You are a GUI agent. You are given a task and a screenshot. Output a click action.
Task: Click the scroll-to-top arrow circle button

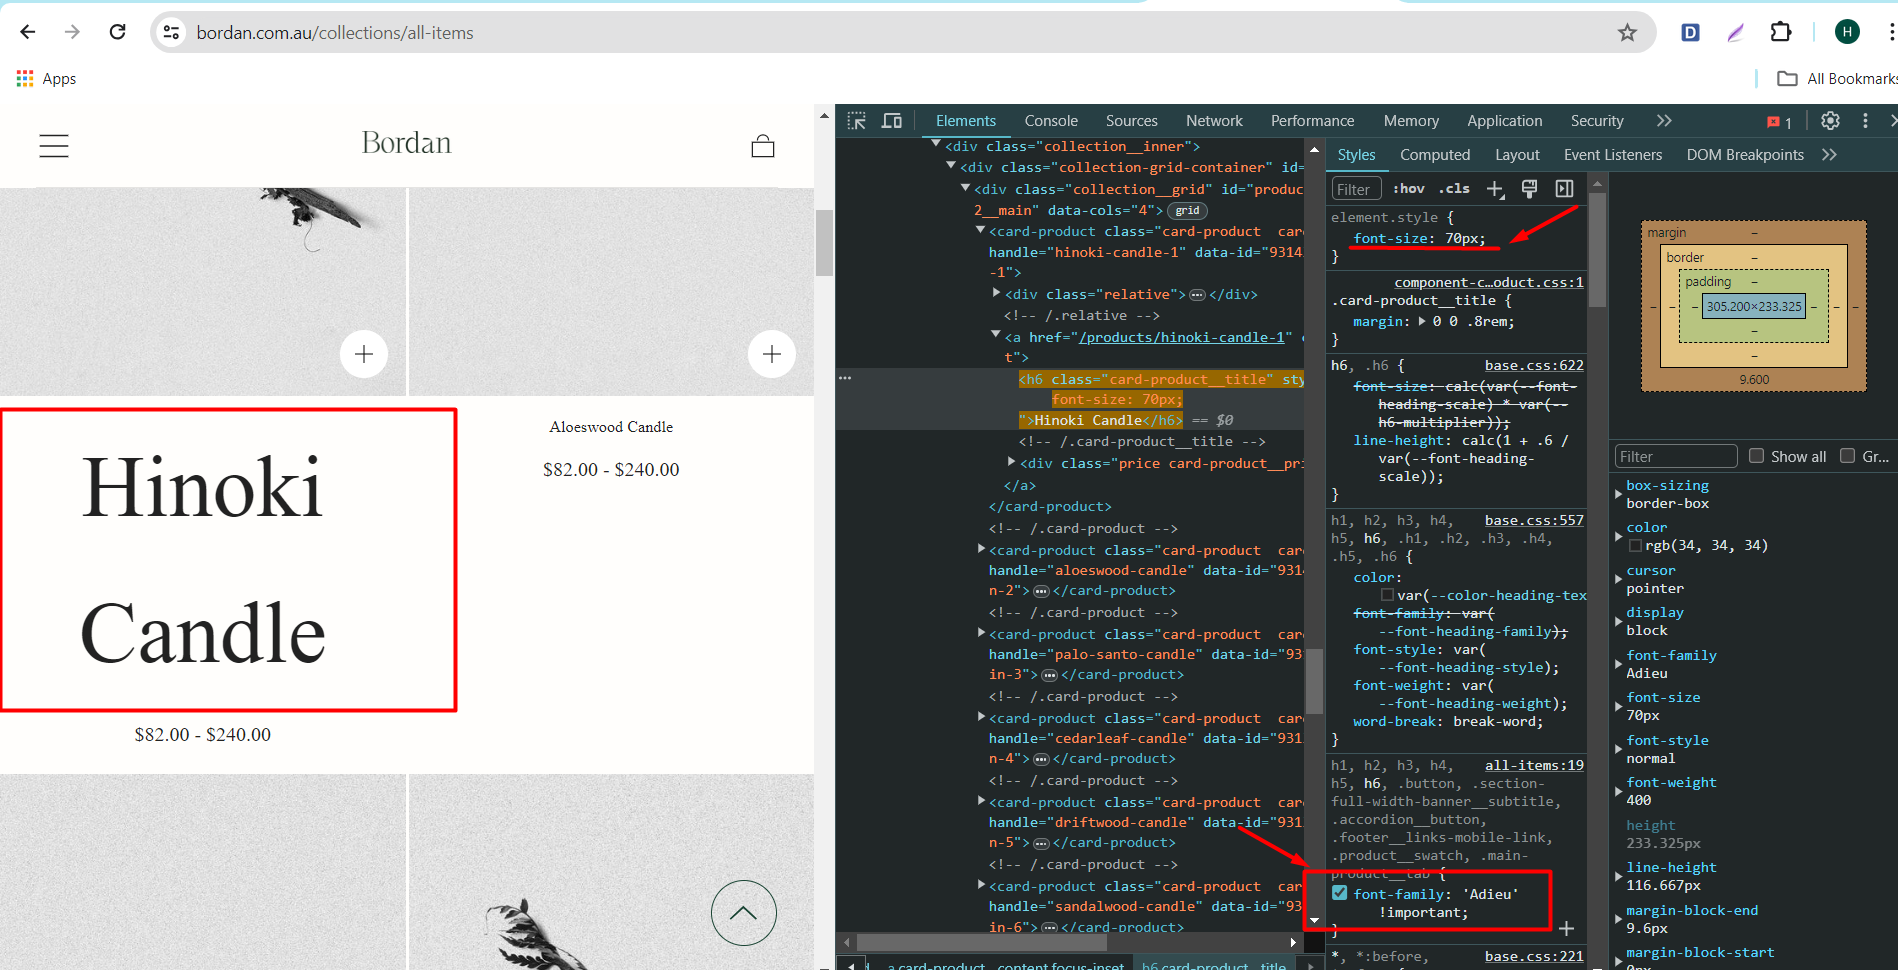point(743,912)
